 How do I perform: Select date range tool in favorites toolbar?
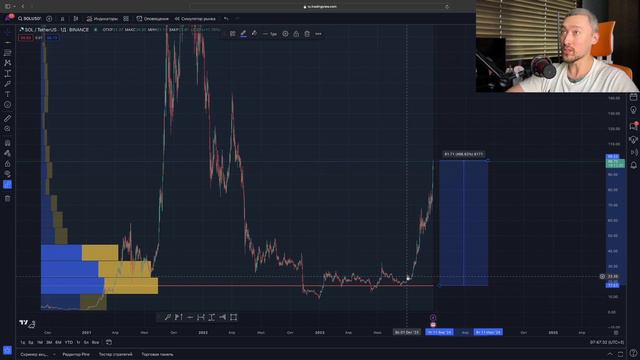(201, 317)
